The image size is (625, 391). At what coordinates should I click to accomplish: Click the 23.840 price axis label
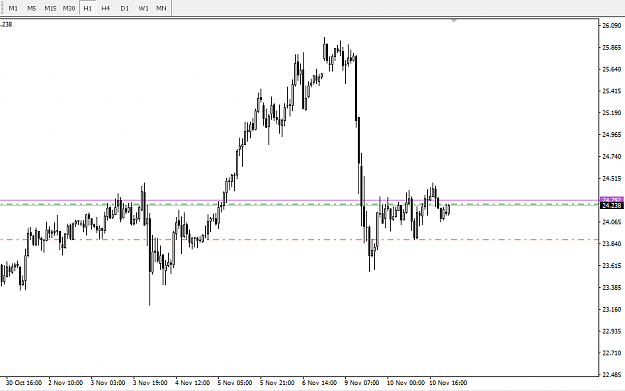pos(611,244)
